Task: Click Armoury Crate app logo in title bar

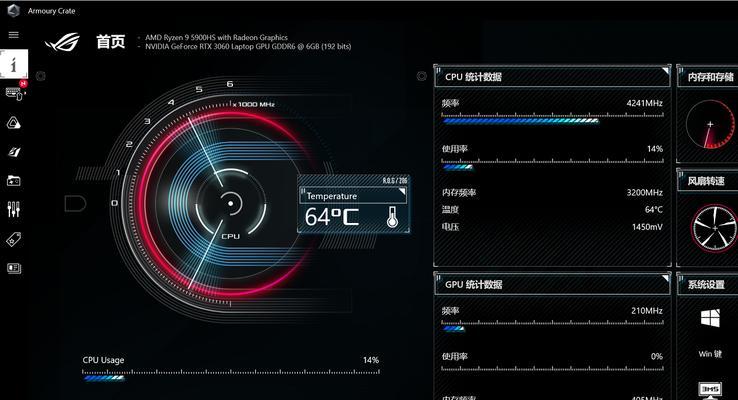Action: click(14, 10)
